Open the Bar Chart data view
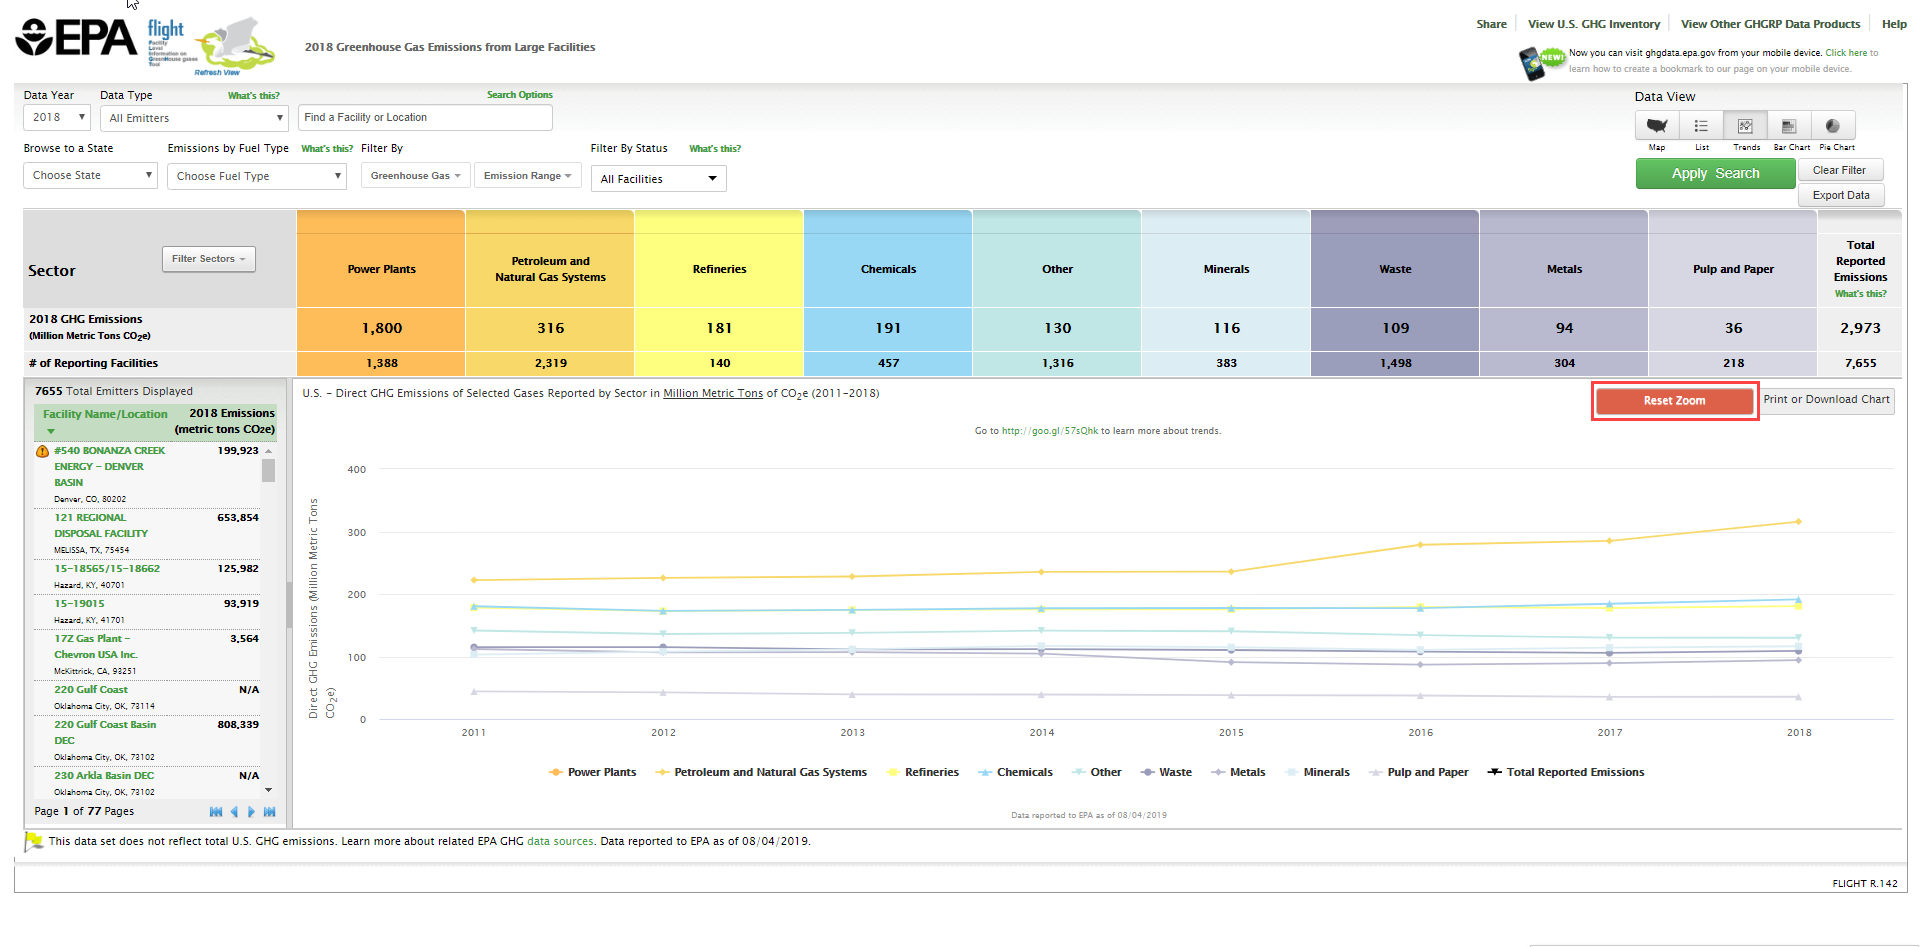This screenshot has height=947, width=1920. [x=1789, y=126]
